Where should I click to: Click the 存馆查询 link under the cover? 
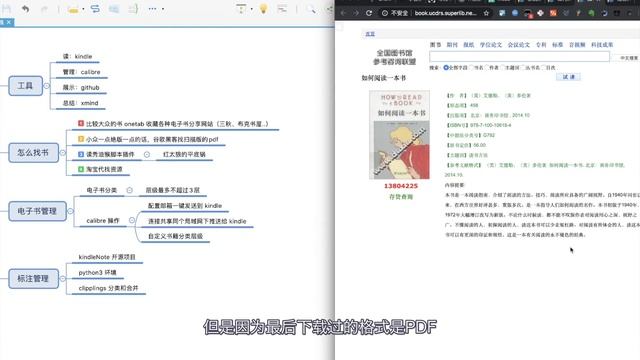[x=401, y=197]
